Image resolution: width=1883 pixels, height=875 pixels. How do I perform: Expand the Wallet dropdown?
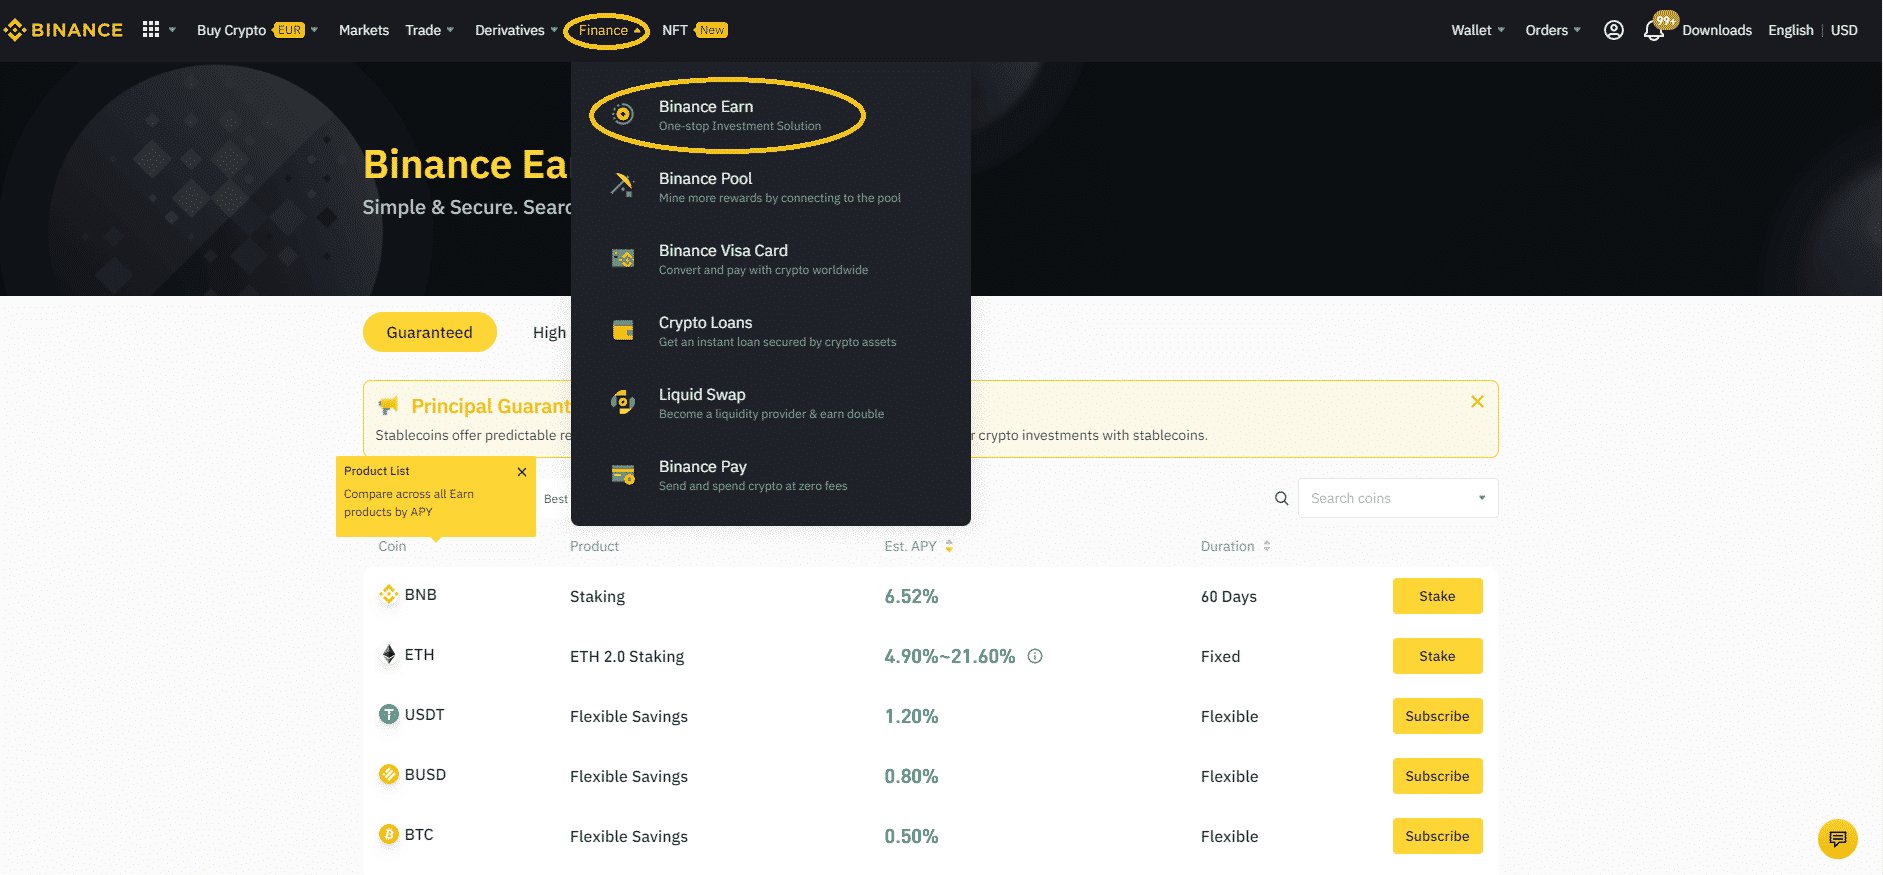[x=1477, y=30]
